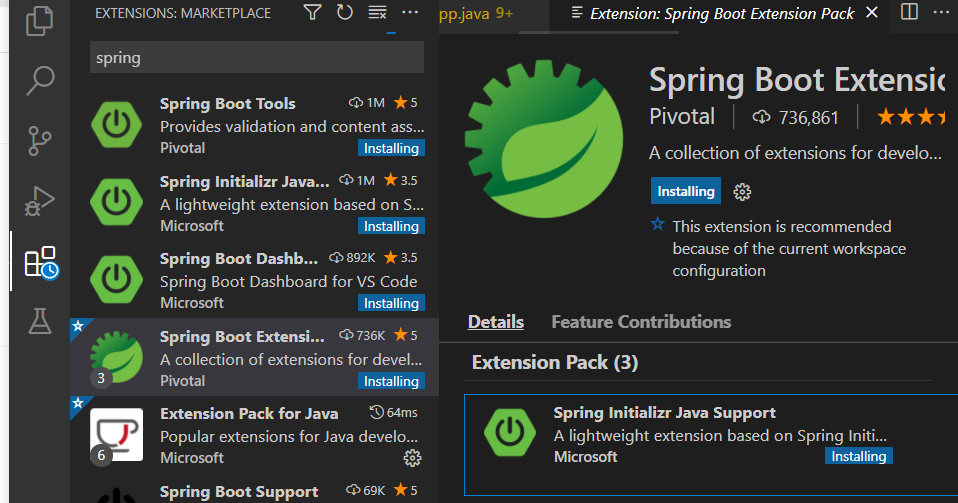958x503 pixels.
Task: Filter extensions with the funnel icon
Action: (312, 12)
